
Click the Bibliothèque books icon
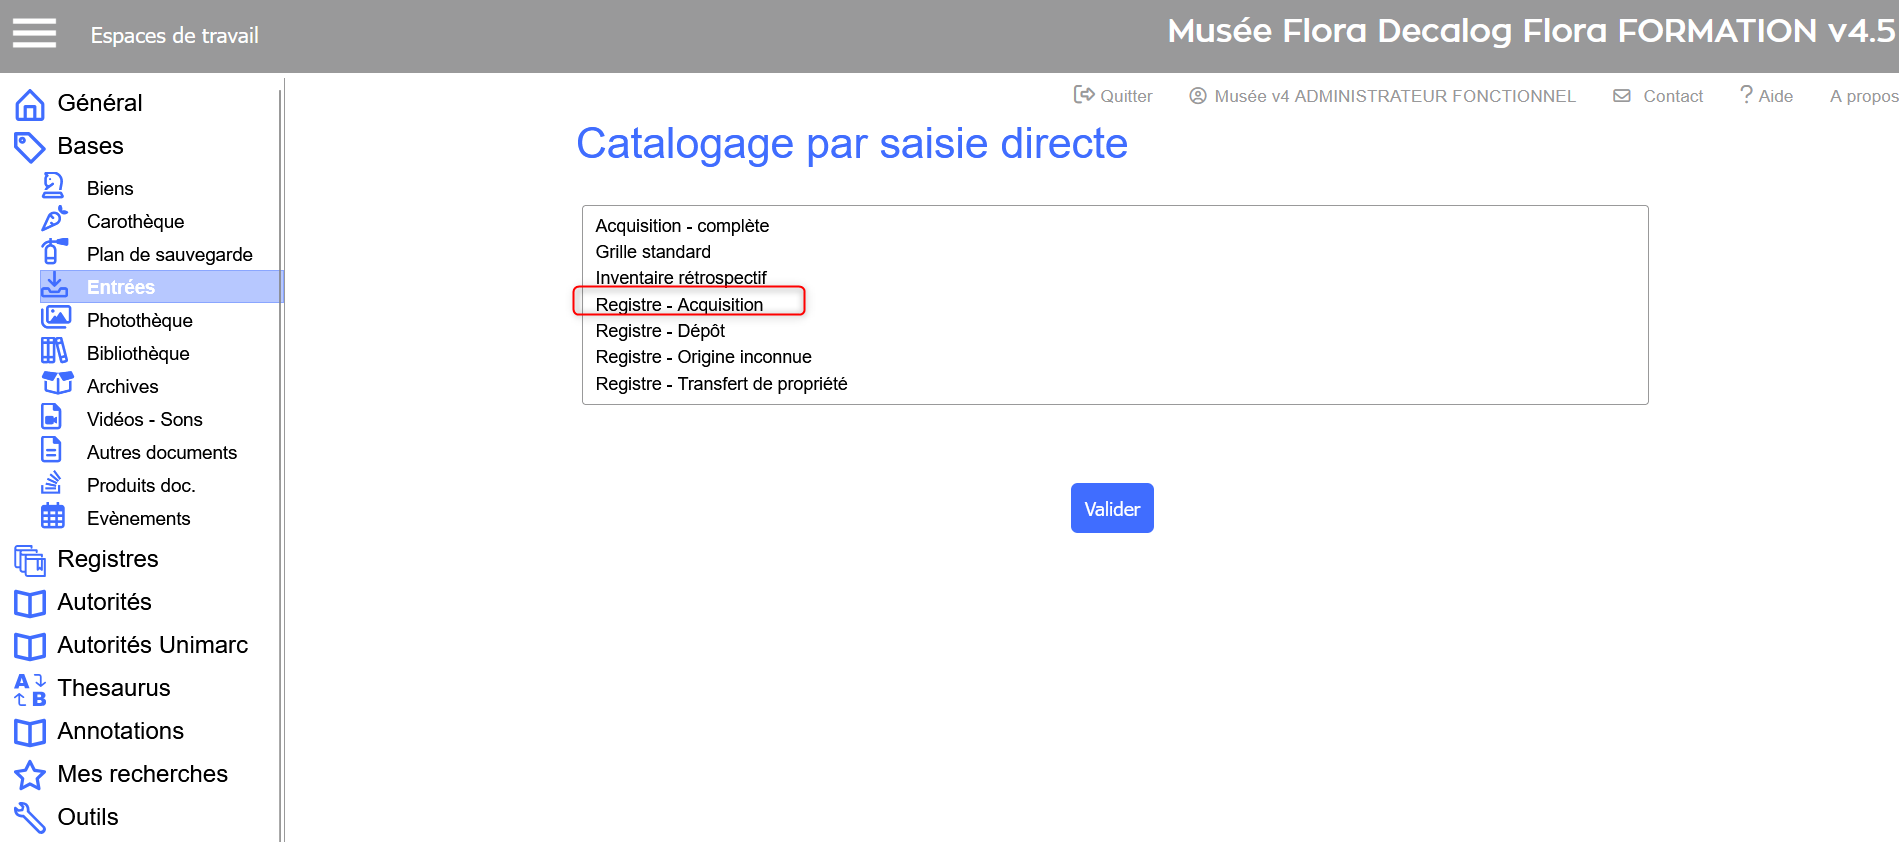coord(54,352)
